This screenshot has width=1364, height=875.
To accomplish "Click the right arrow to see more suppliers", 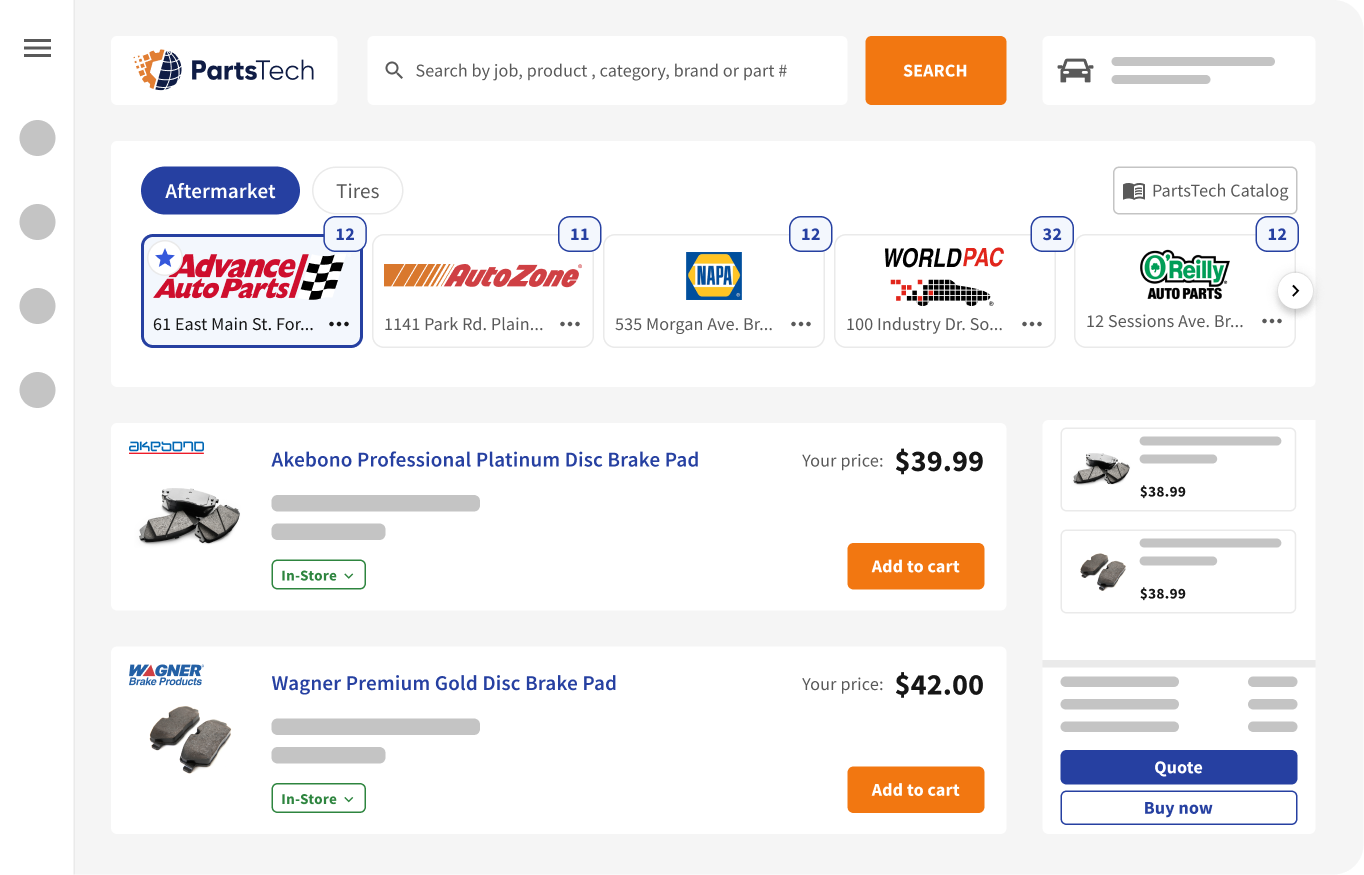I will pyautogui.click(x=1295, y=290).
